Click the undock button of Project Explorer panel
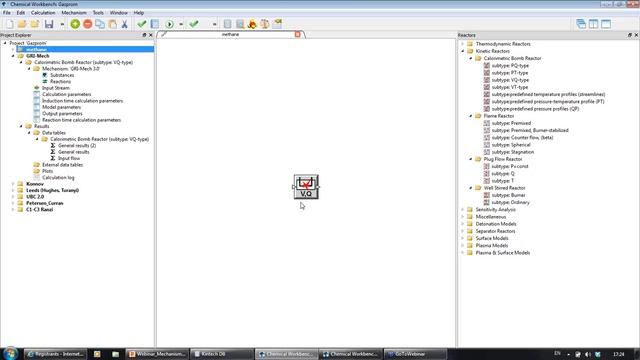 144,35
